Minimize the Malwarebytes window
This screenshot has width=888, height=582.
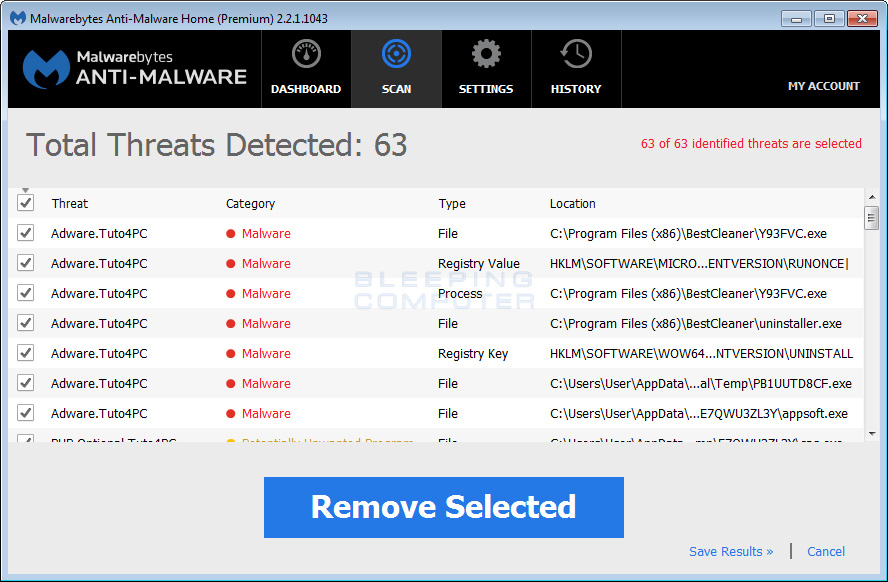pyautogui.click(x=796, y=18)
